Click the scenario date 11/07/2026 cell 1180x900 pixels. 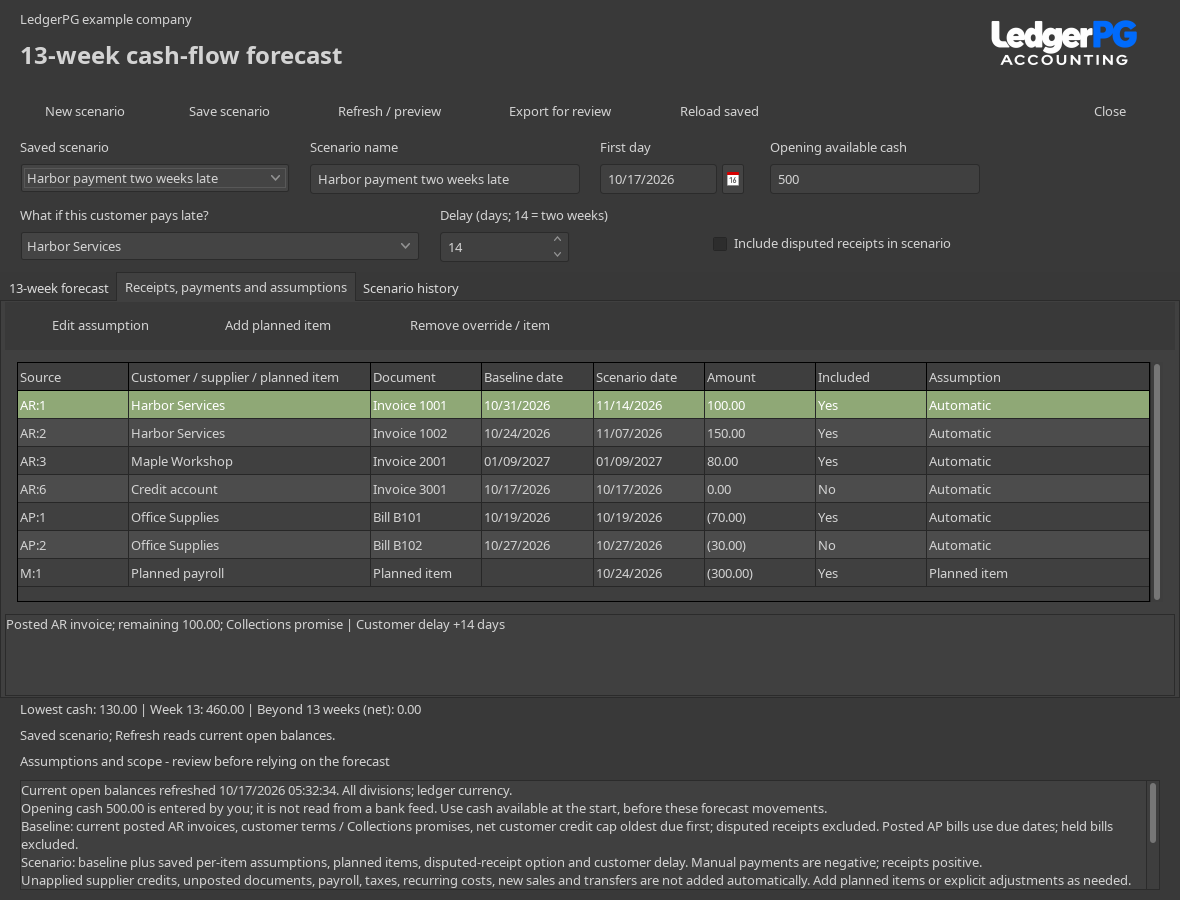pos(649,433)
